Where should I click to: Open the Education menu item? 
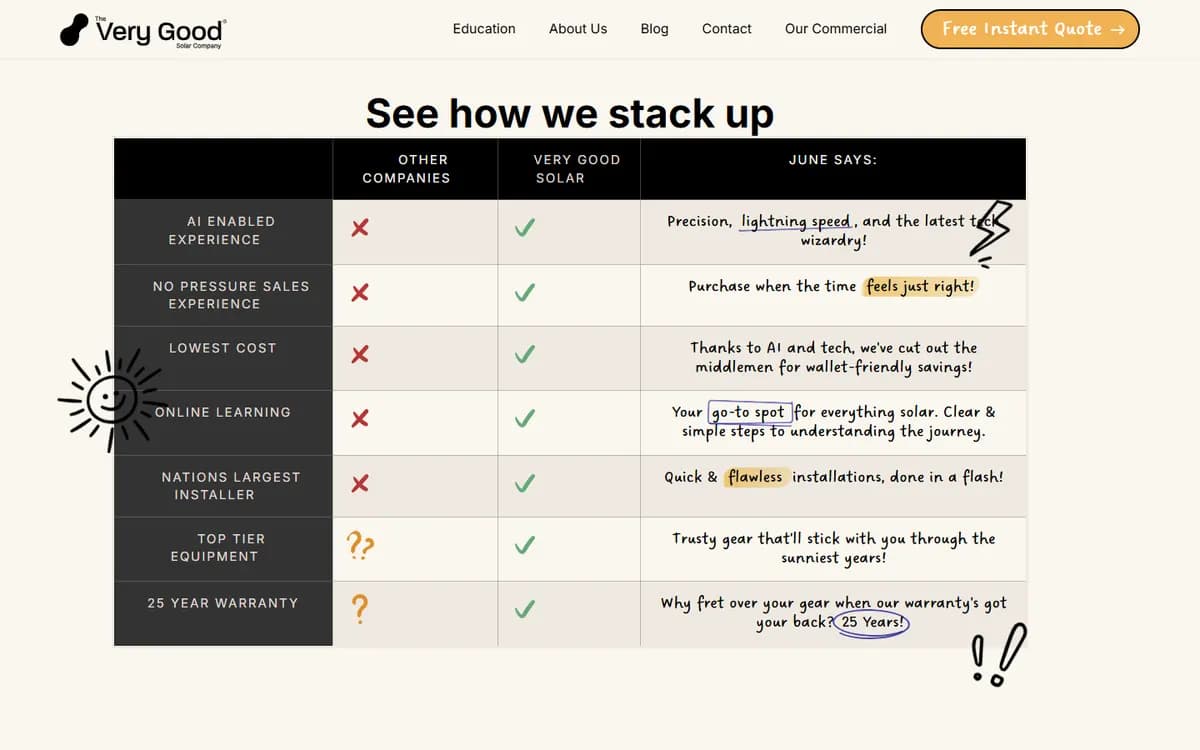coord(484,29)
